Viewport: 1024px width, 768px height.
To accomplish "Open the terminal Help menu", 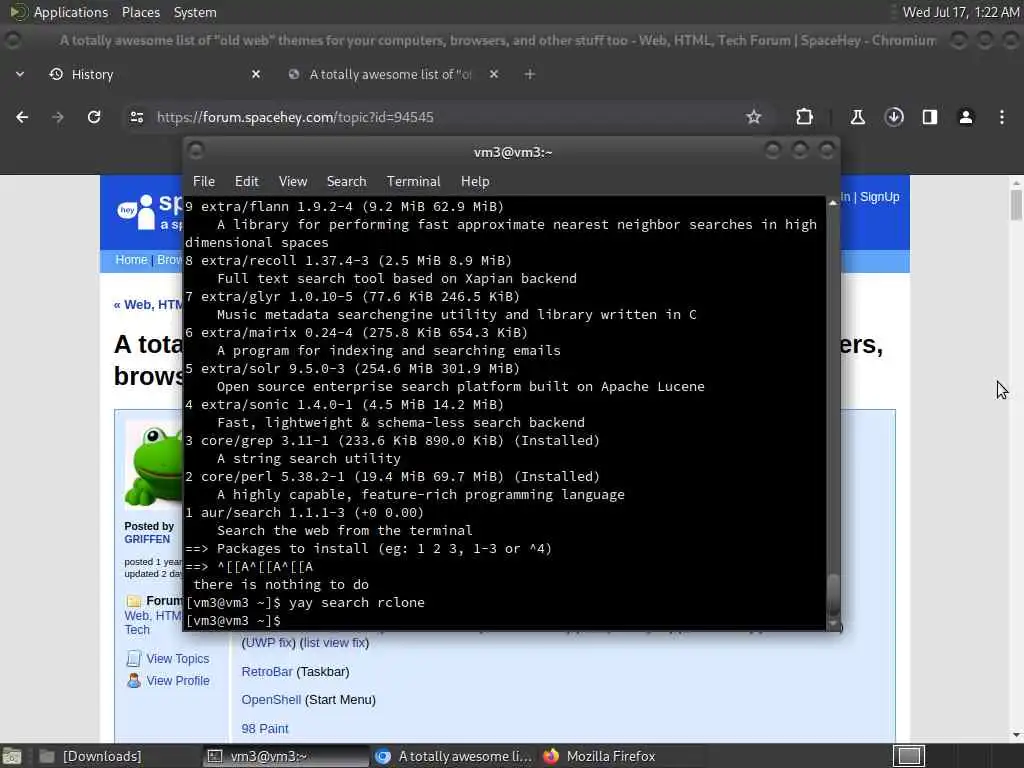I will [475, 182].
